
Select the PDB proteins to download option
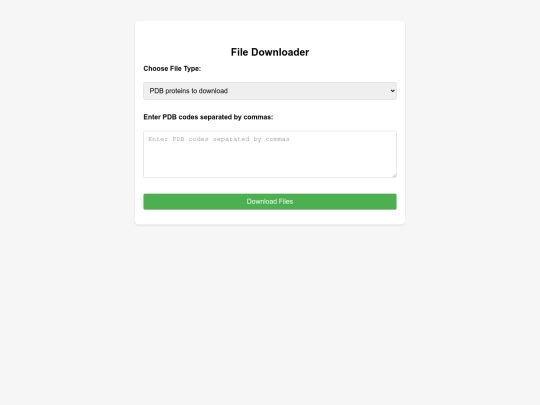(188, 91)
